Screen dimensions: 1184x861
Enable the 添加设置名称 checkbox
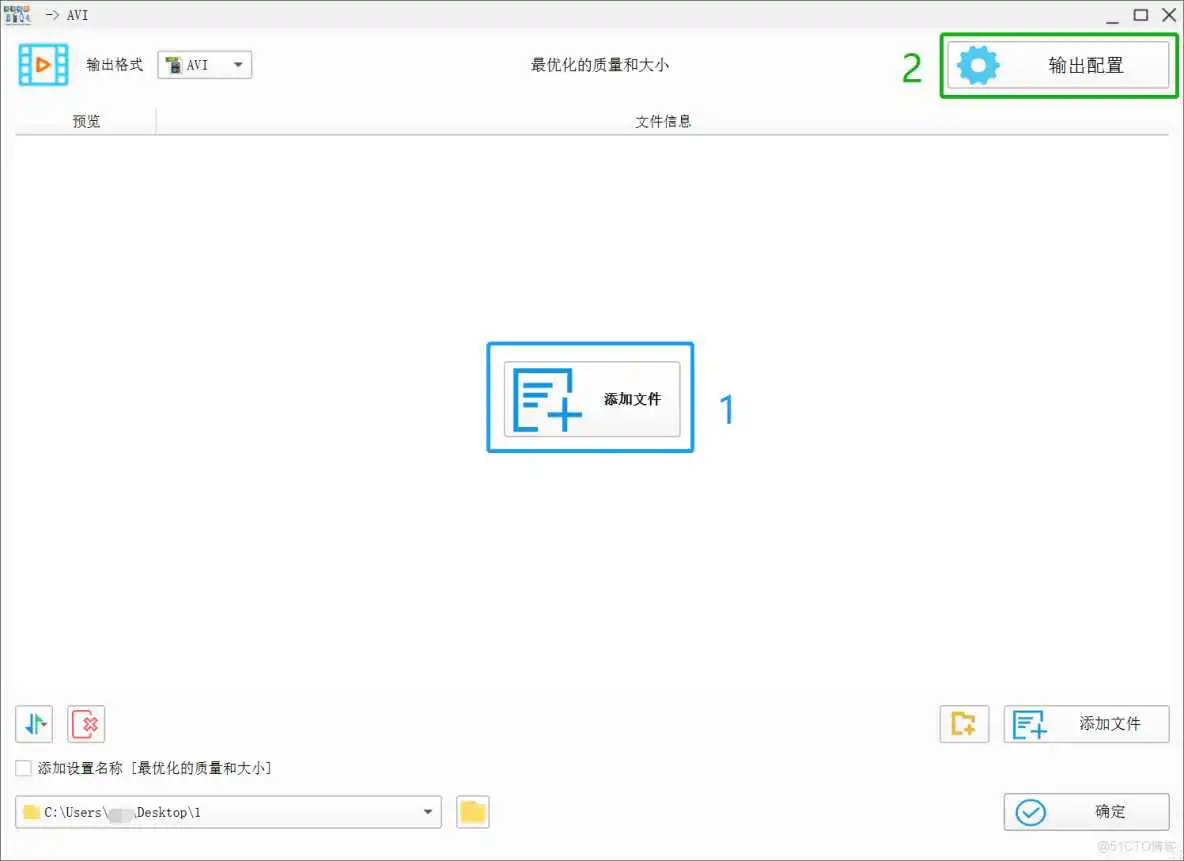point(22,767)
